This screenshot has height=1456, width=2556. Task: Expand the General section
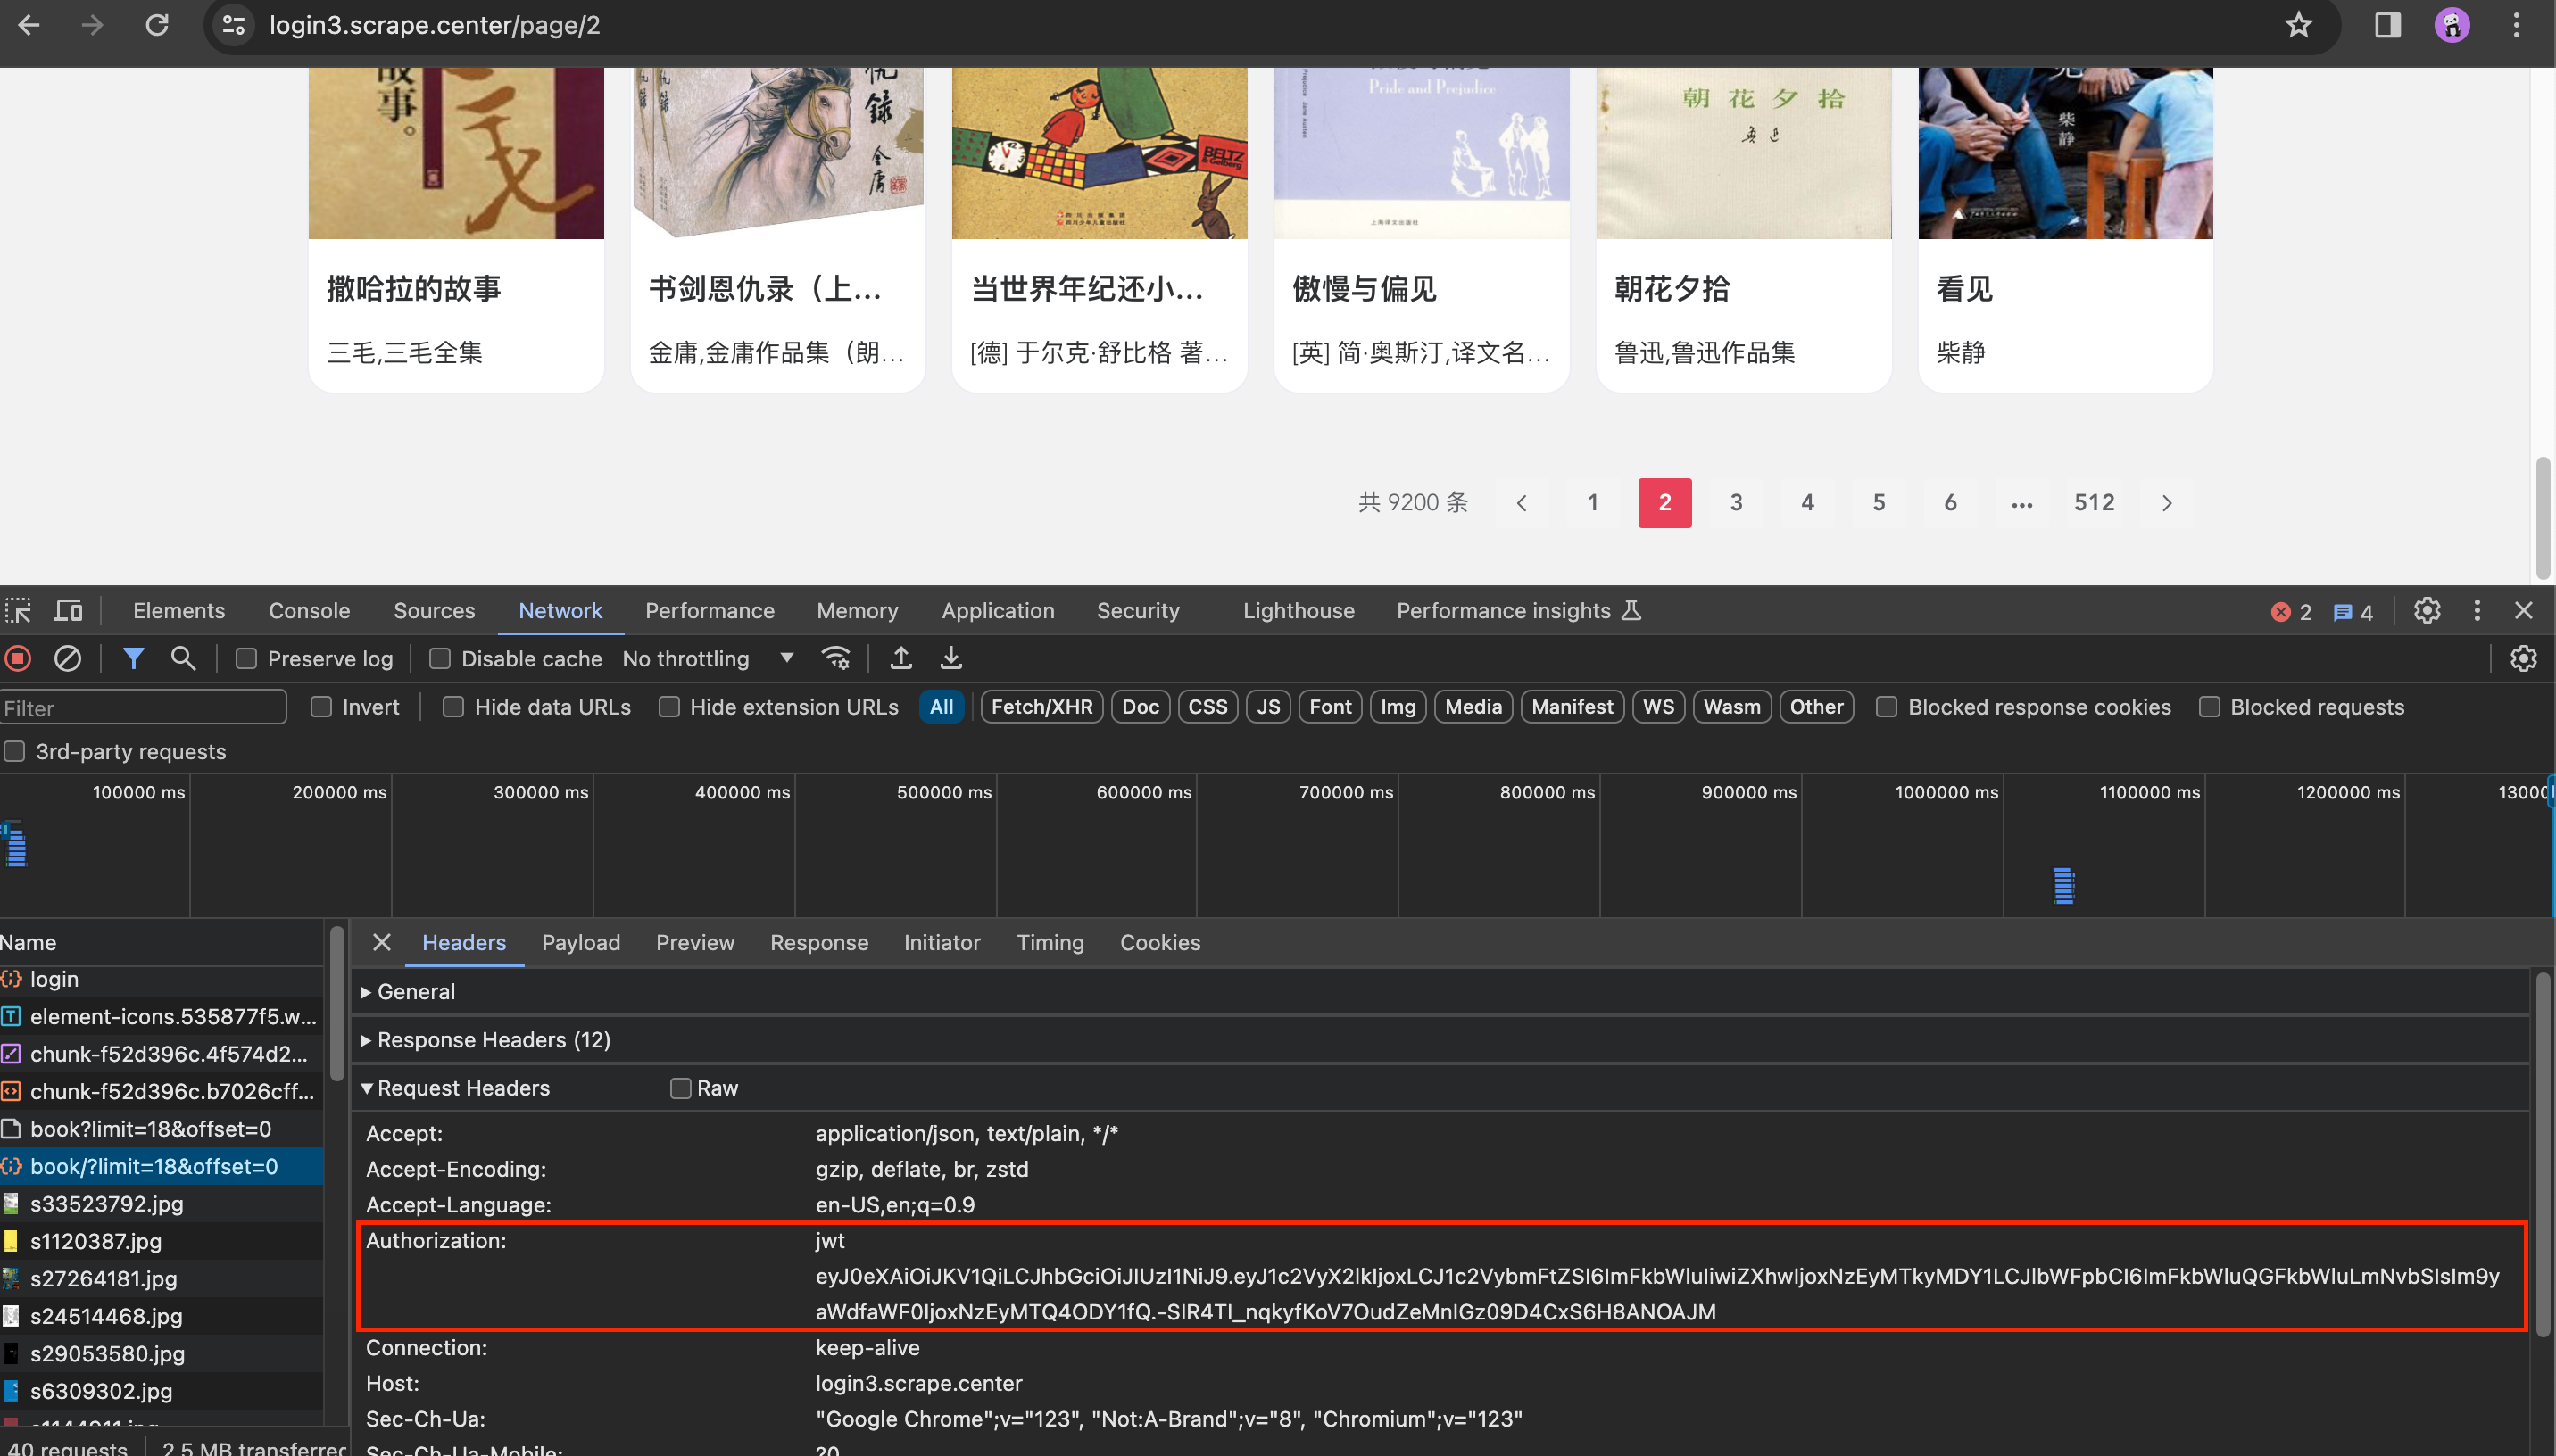407,991
